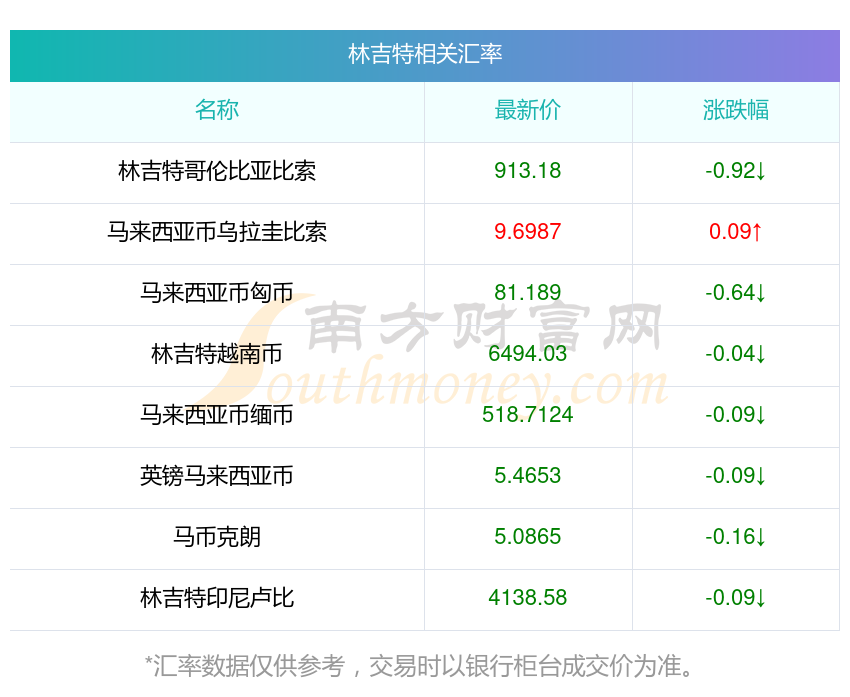Image resolution: width=850 pixels, height=697 pixels.
Task: Click the price value 6494.03
Action: 527,354
